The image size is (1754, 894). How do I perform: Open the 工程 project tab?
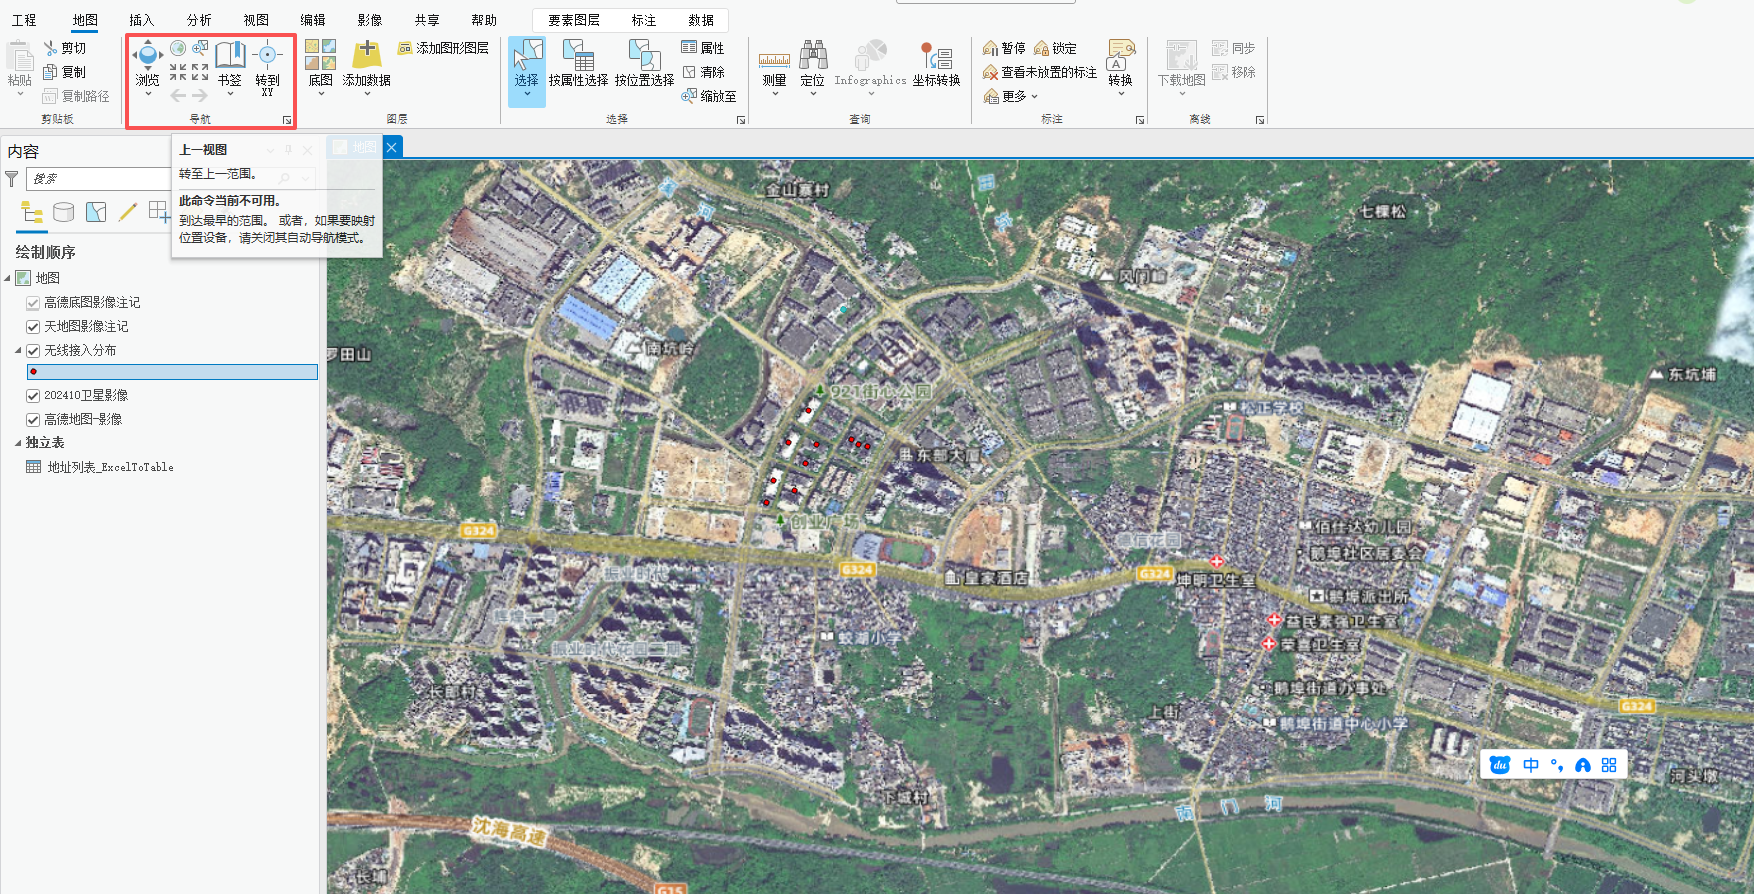tap(24, 20)
